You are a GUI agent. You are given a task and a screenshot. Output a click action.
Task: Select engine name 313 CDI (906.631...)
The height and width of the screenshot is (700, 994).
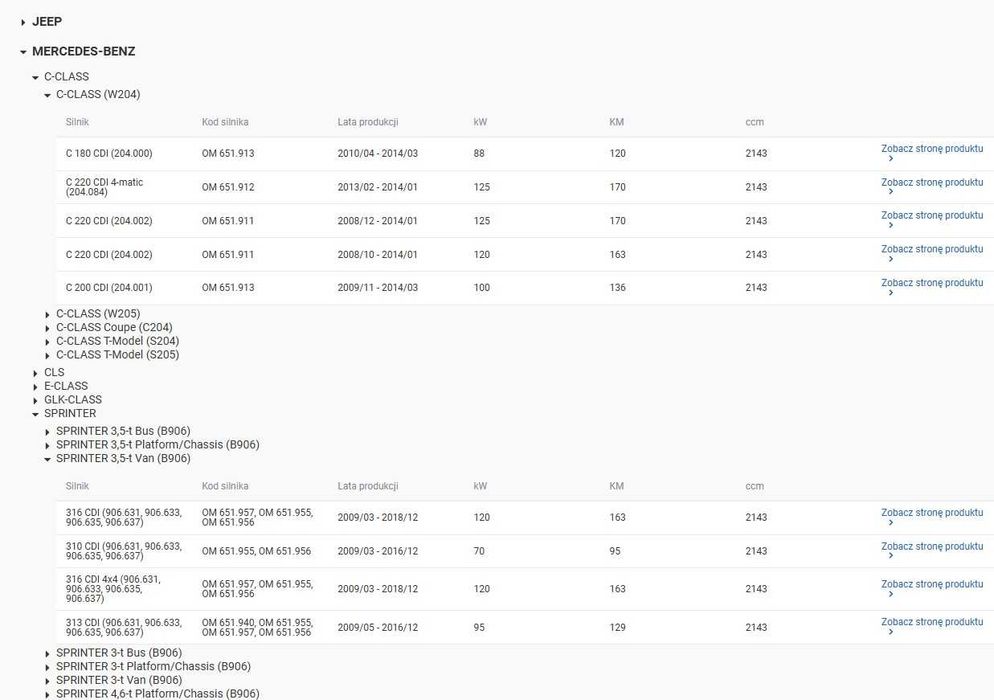(124, 628)
